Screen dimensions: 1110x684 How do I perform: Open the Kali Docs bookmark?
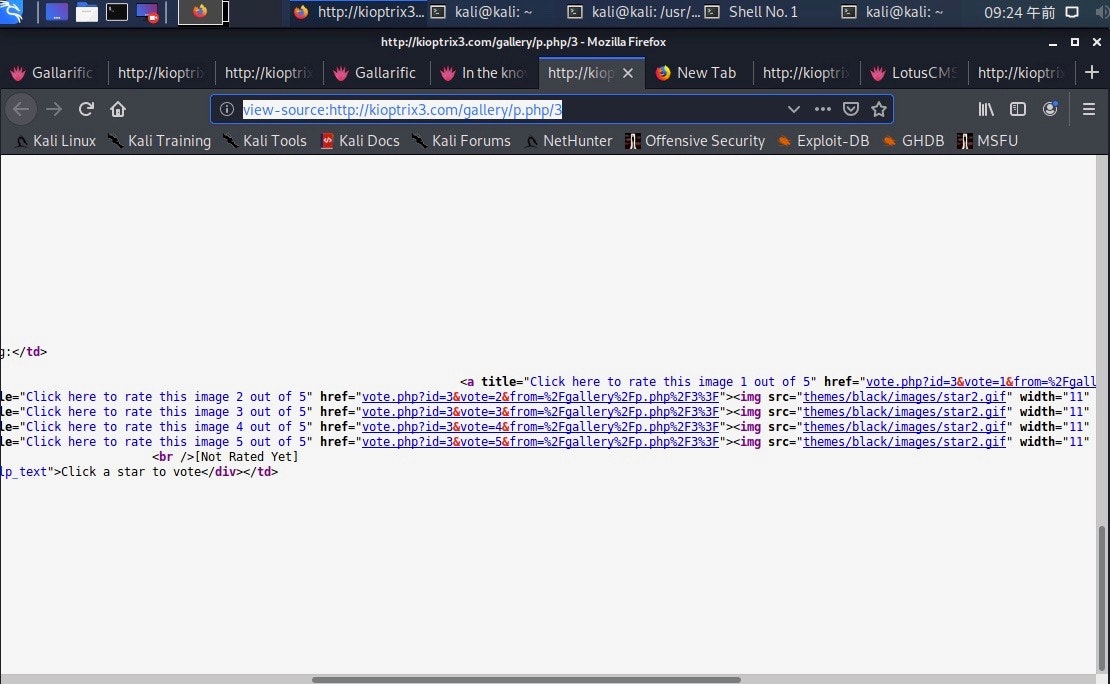(360, 141)
